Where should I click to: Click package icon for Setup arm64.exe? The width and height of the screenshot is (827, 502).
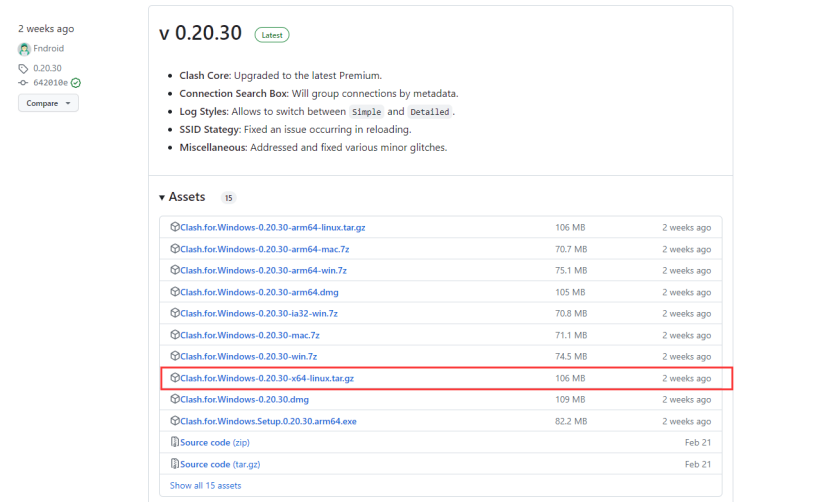pyautogui.click(x=175, y=421)
